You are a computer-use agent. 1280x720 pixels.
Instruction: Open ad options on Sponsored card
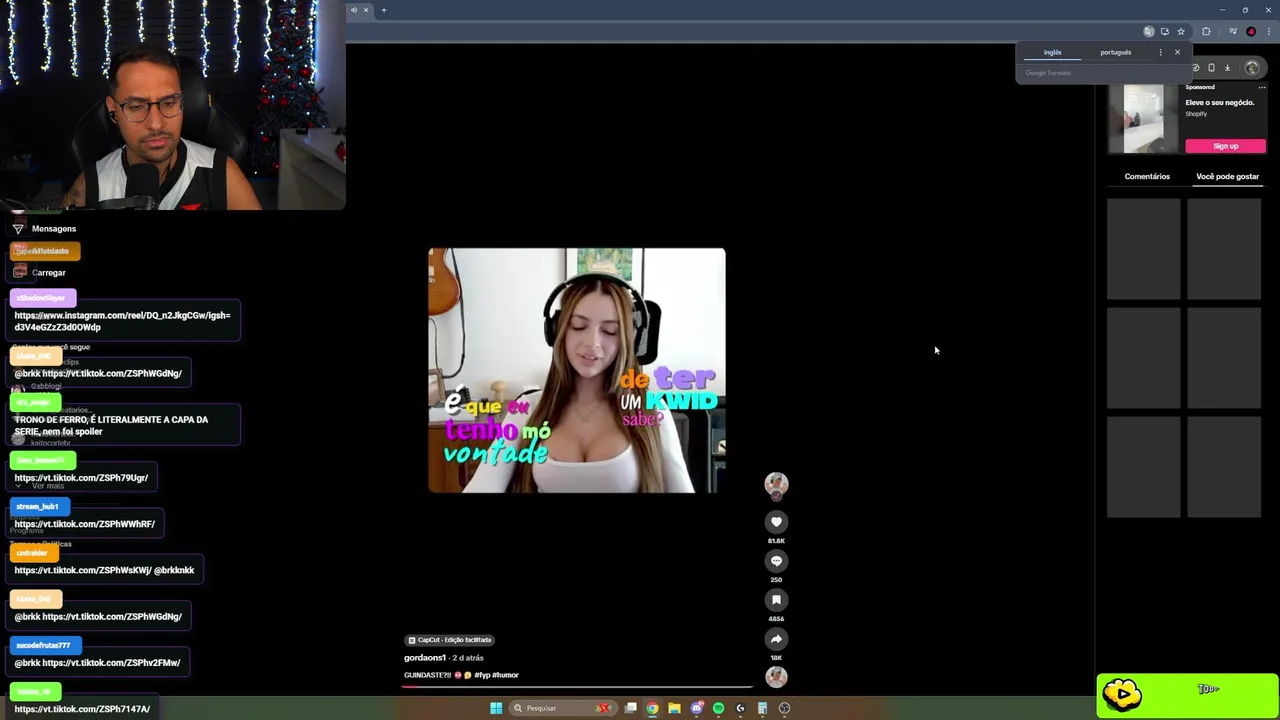(1262, 87)
